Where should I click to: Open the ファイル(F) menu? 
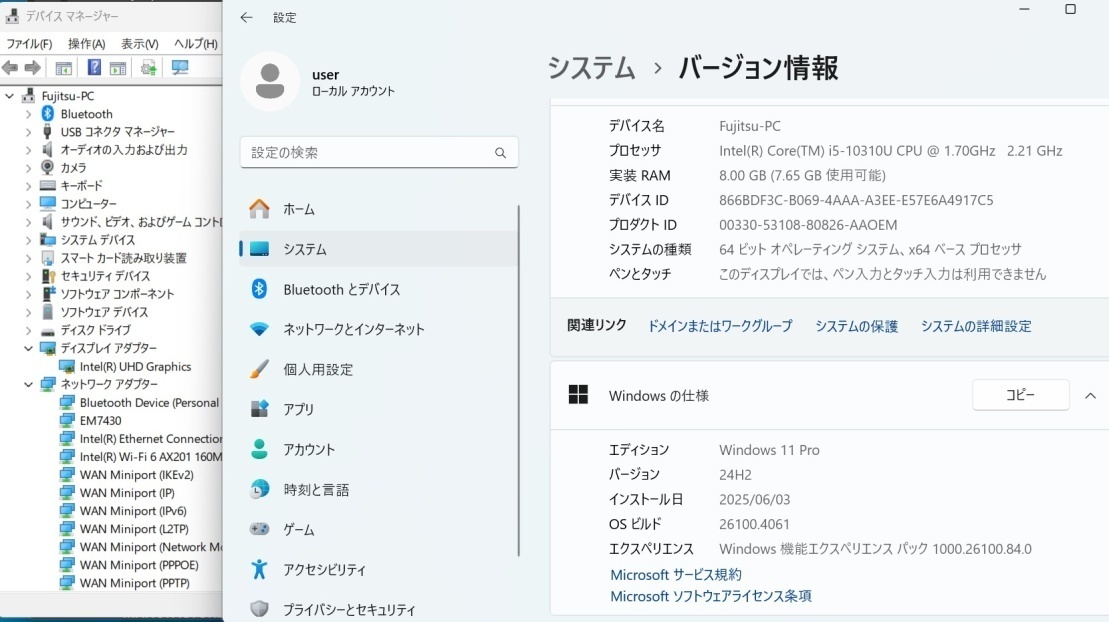tap(29, 44)
